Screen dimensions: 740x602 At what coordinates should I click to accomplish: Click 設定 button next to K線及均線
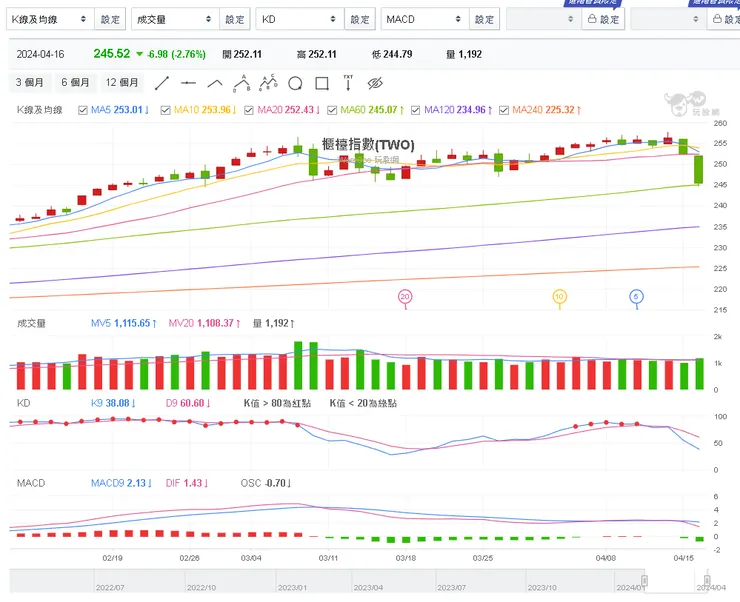pyautogui.click(x=110, y=19)
